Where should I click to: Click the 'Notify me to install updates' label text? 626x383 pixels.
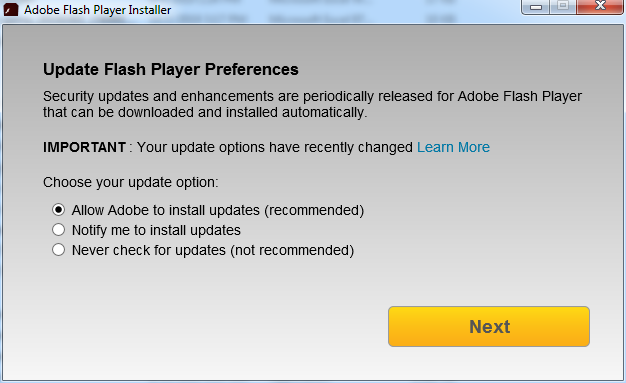(x=156, y=230)
